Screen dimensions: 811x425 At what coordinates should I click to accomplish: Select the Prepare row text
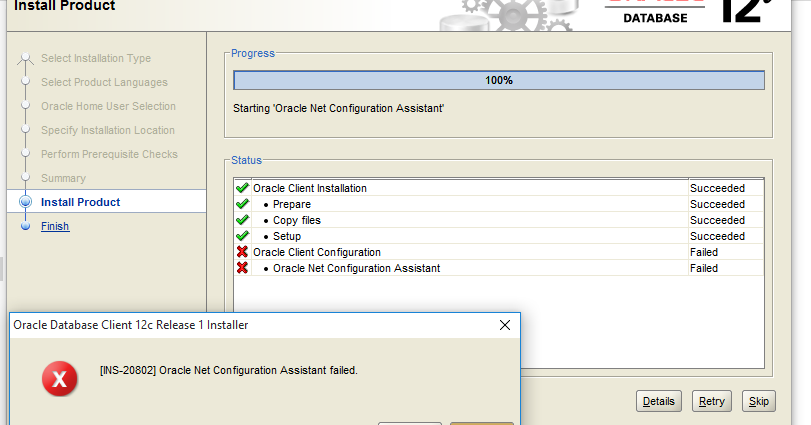pyautogui.click(x=292, y=204)
